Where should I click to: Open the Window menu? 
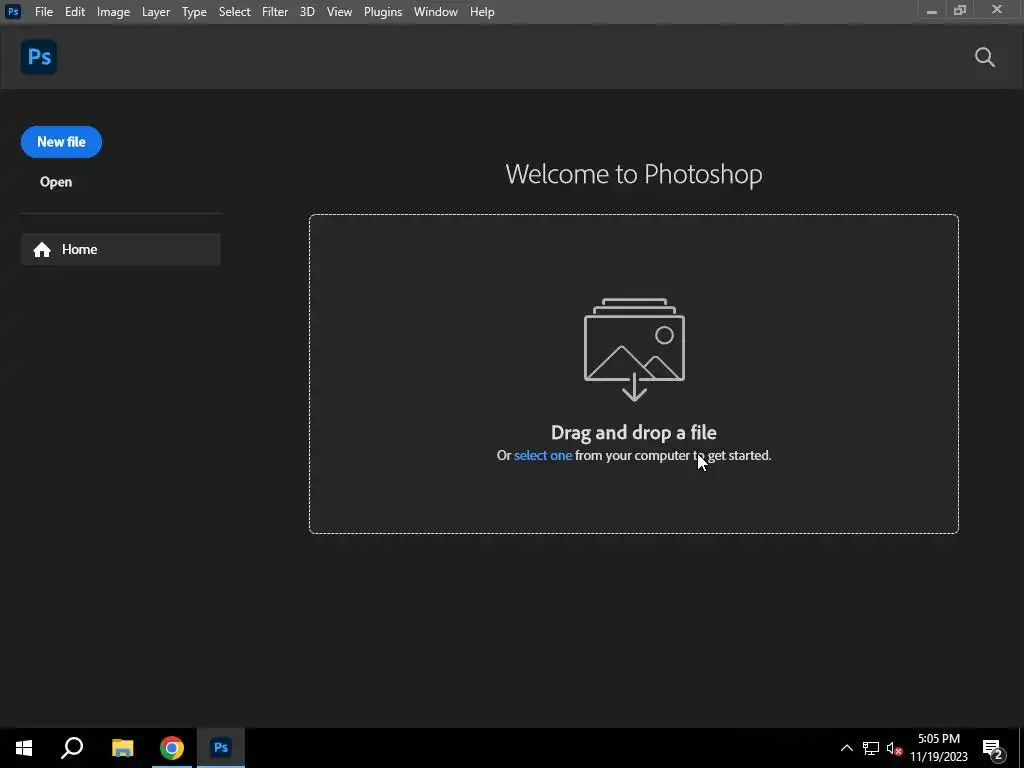coord(436,12)
